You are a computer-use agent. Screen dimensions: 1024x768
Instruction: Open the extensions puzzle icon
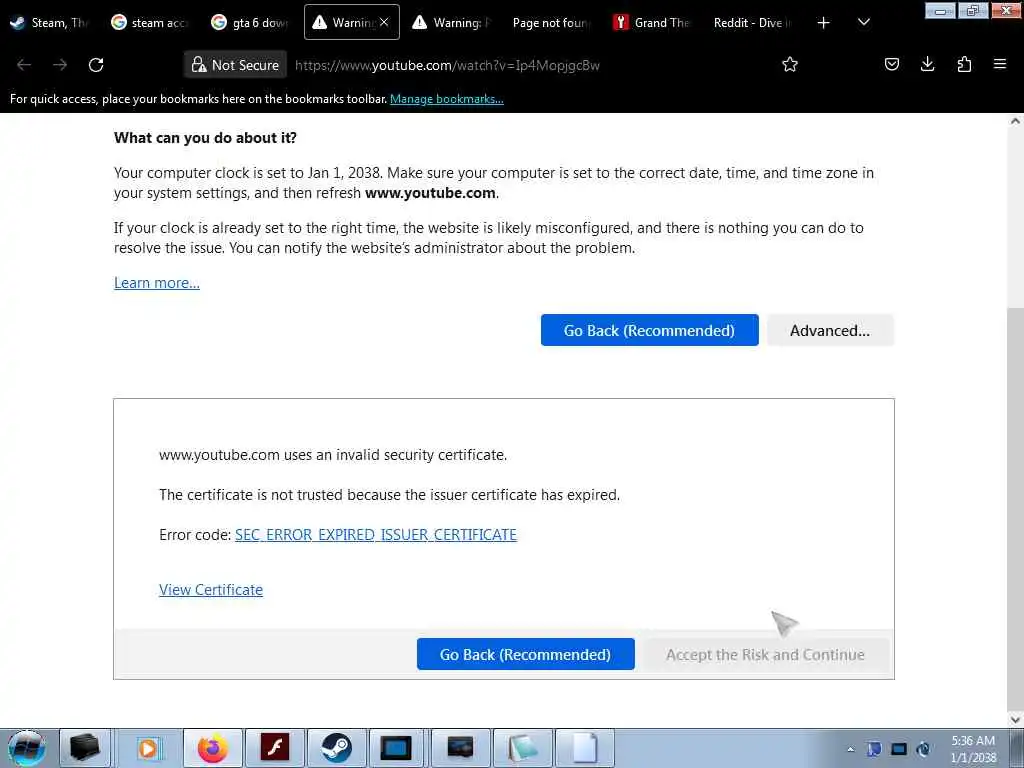tap(964, 64)
